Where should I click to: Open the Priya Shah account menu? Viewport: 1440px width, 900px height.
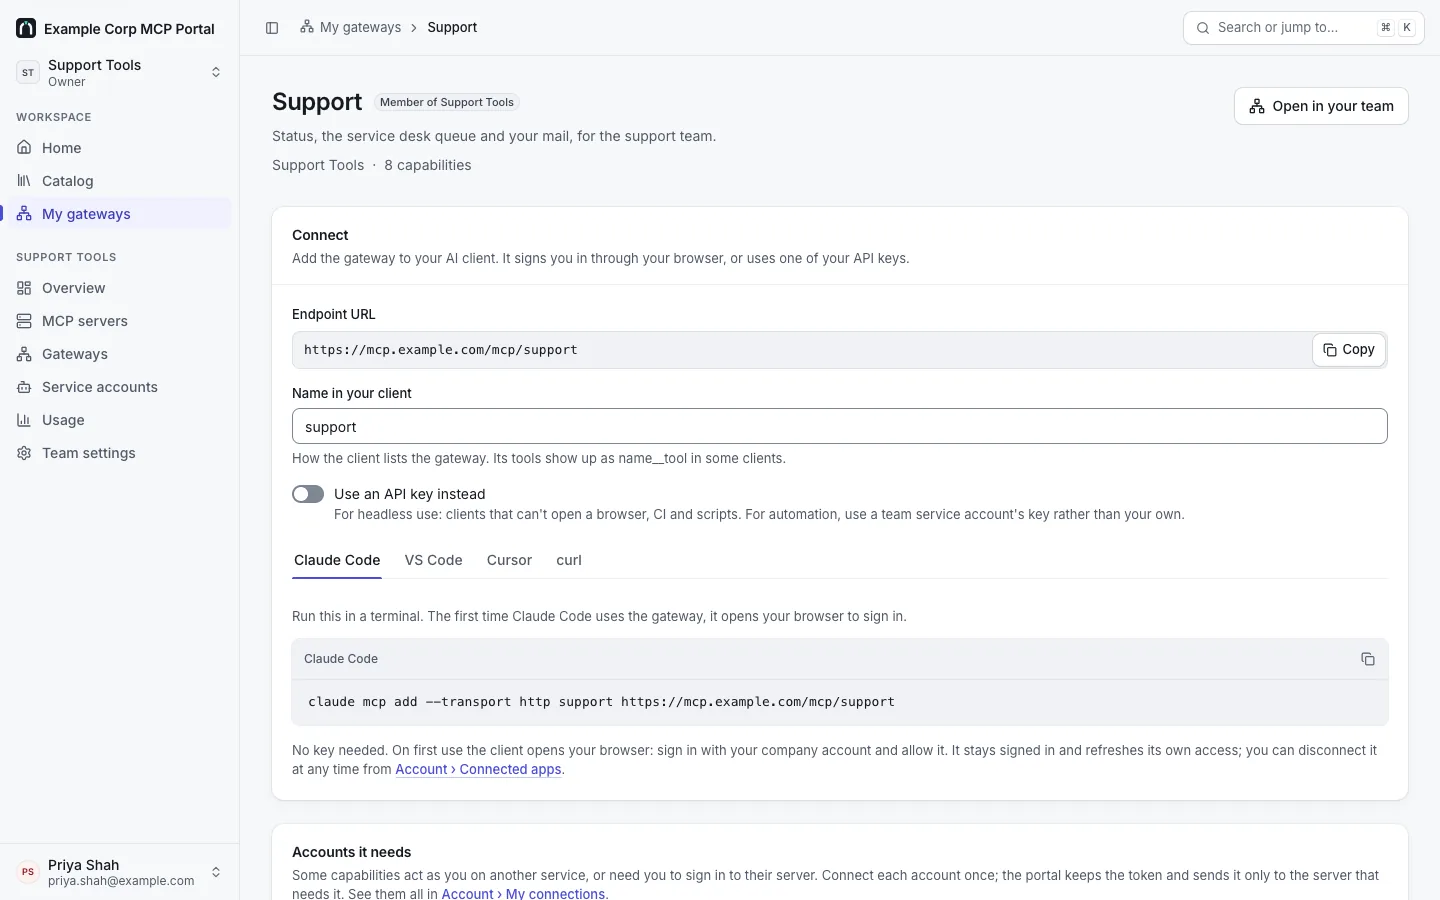click(x=120, y=872)
